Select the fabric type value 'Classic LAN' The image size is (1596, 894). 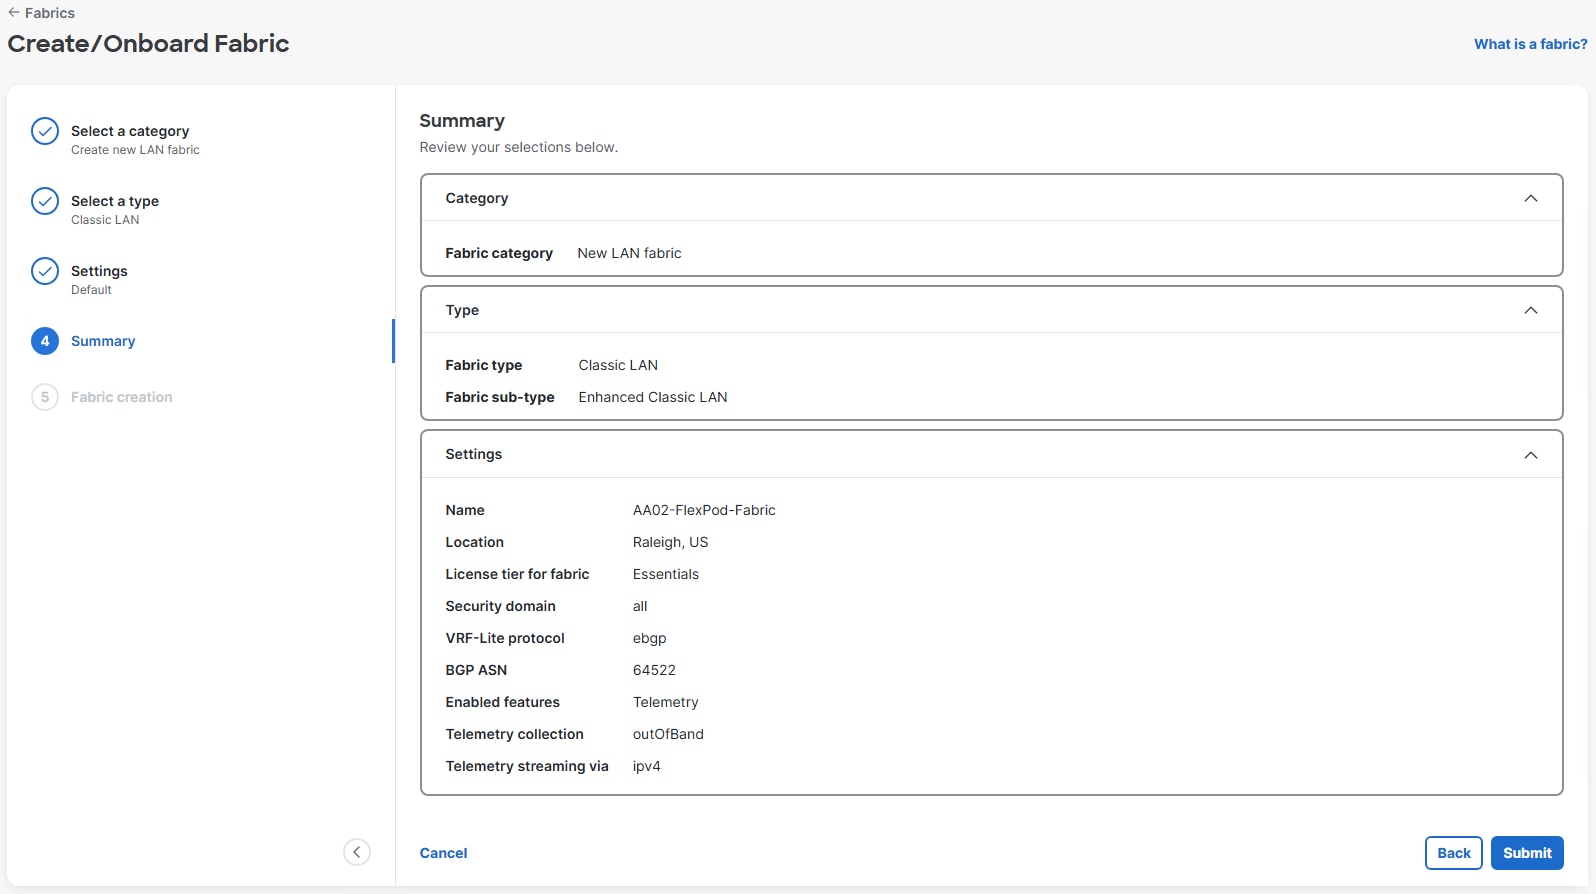[x=618, y=365]
